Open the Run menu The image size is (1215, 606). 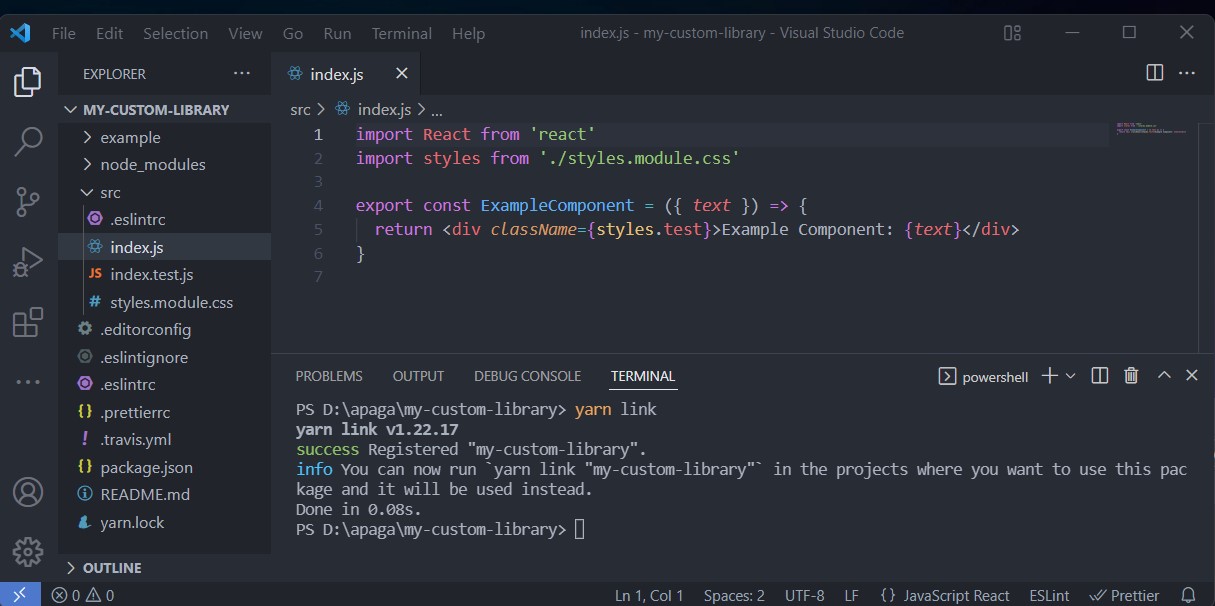pos(337,33)
